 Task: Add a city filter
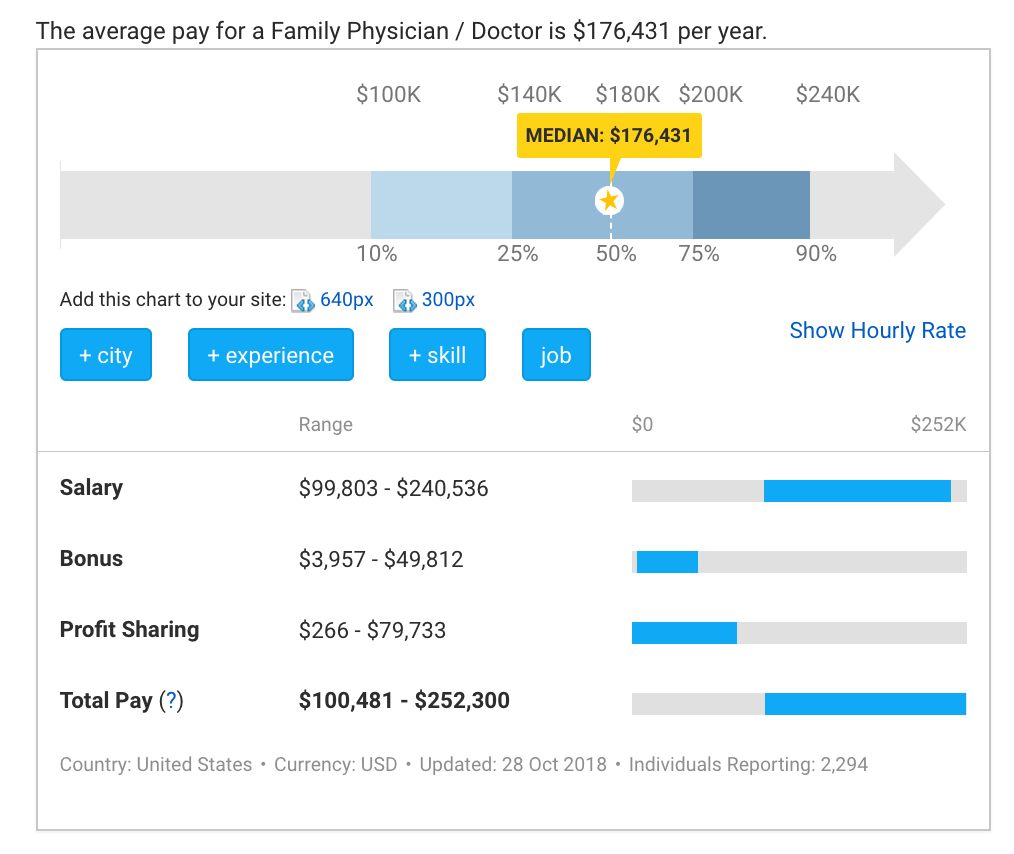pyautogui.click(x=106, y=355)
